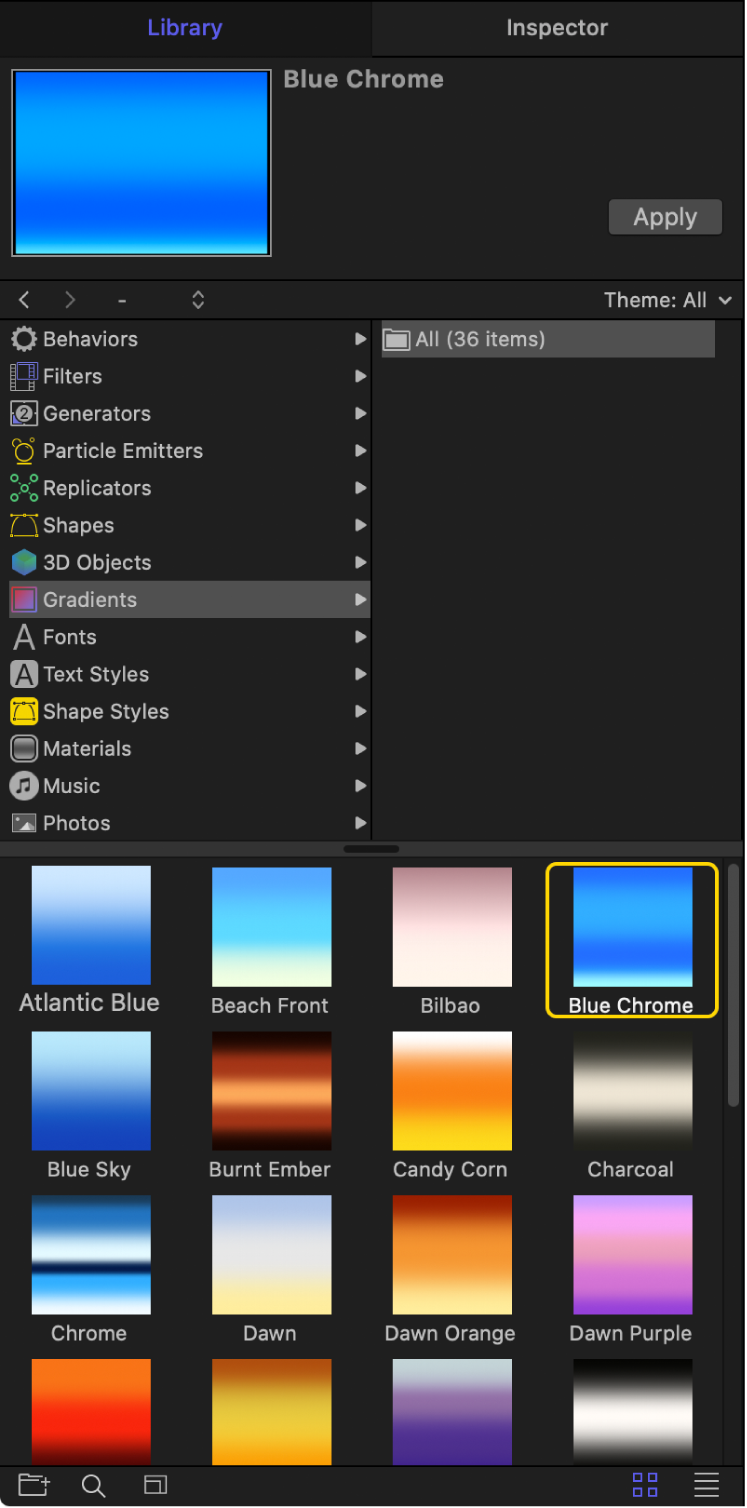
Task: Open the Theme: All dropdown
Action: coord(667,300)
